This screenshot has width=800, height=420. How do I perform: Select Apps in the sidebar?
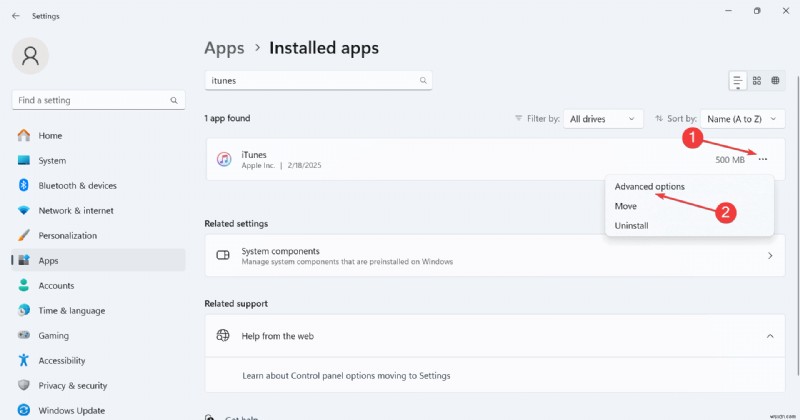98,260
